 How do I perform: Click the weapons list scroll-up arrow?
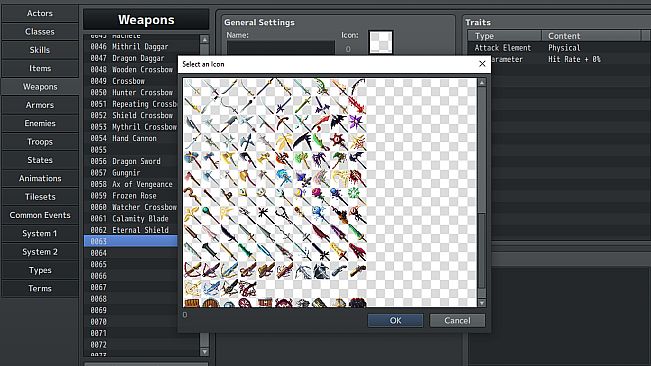click(204, 39)
